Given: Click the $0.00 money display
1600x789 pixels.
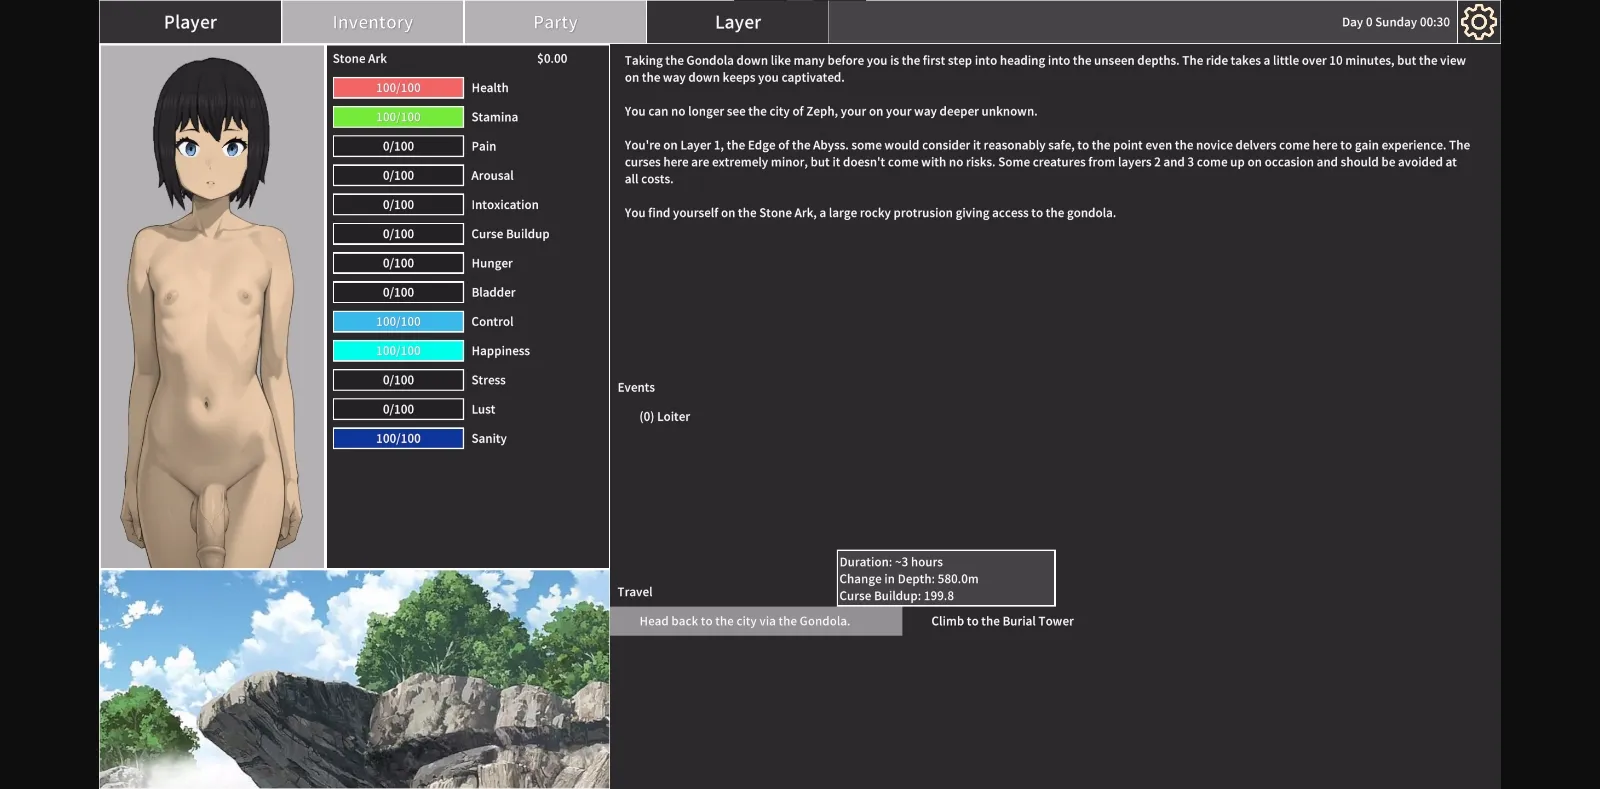Looking at the screenshot, I should (552, 59).
